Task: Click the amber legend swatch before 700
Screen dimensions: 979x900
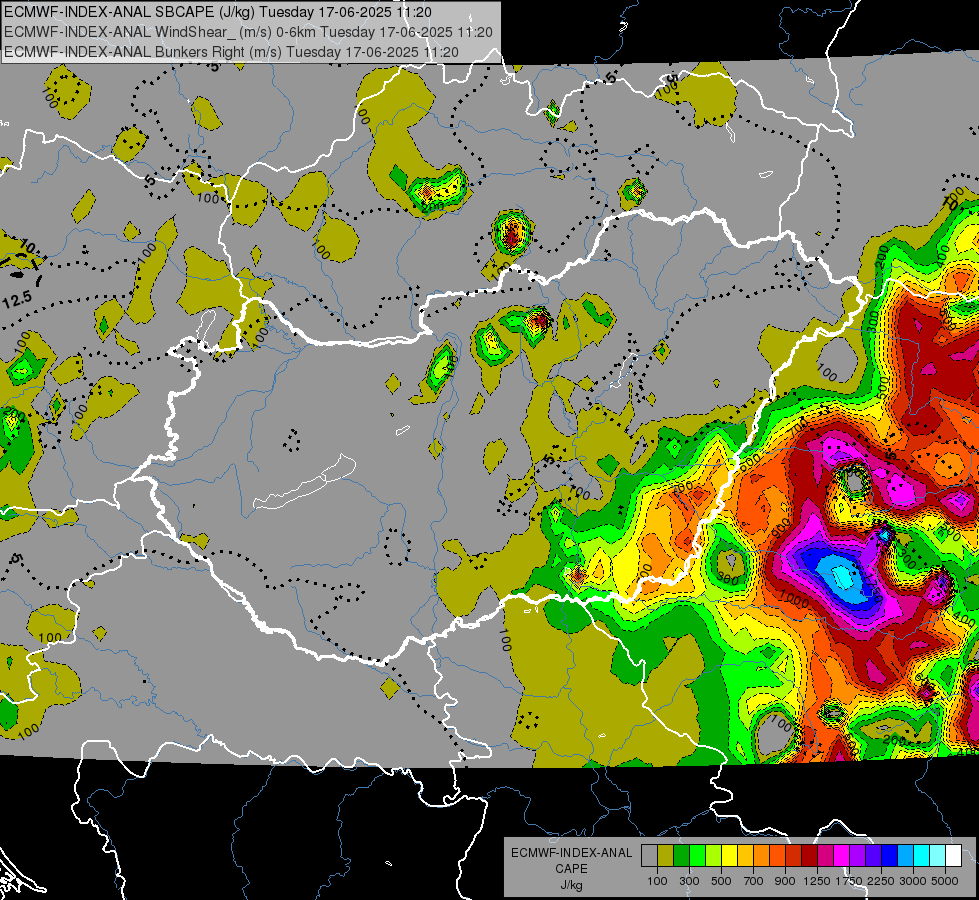Action: pyautogui.click(x=745, y=855)
